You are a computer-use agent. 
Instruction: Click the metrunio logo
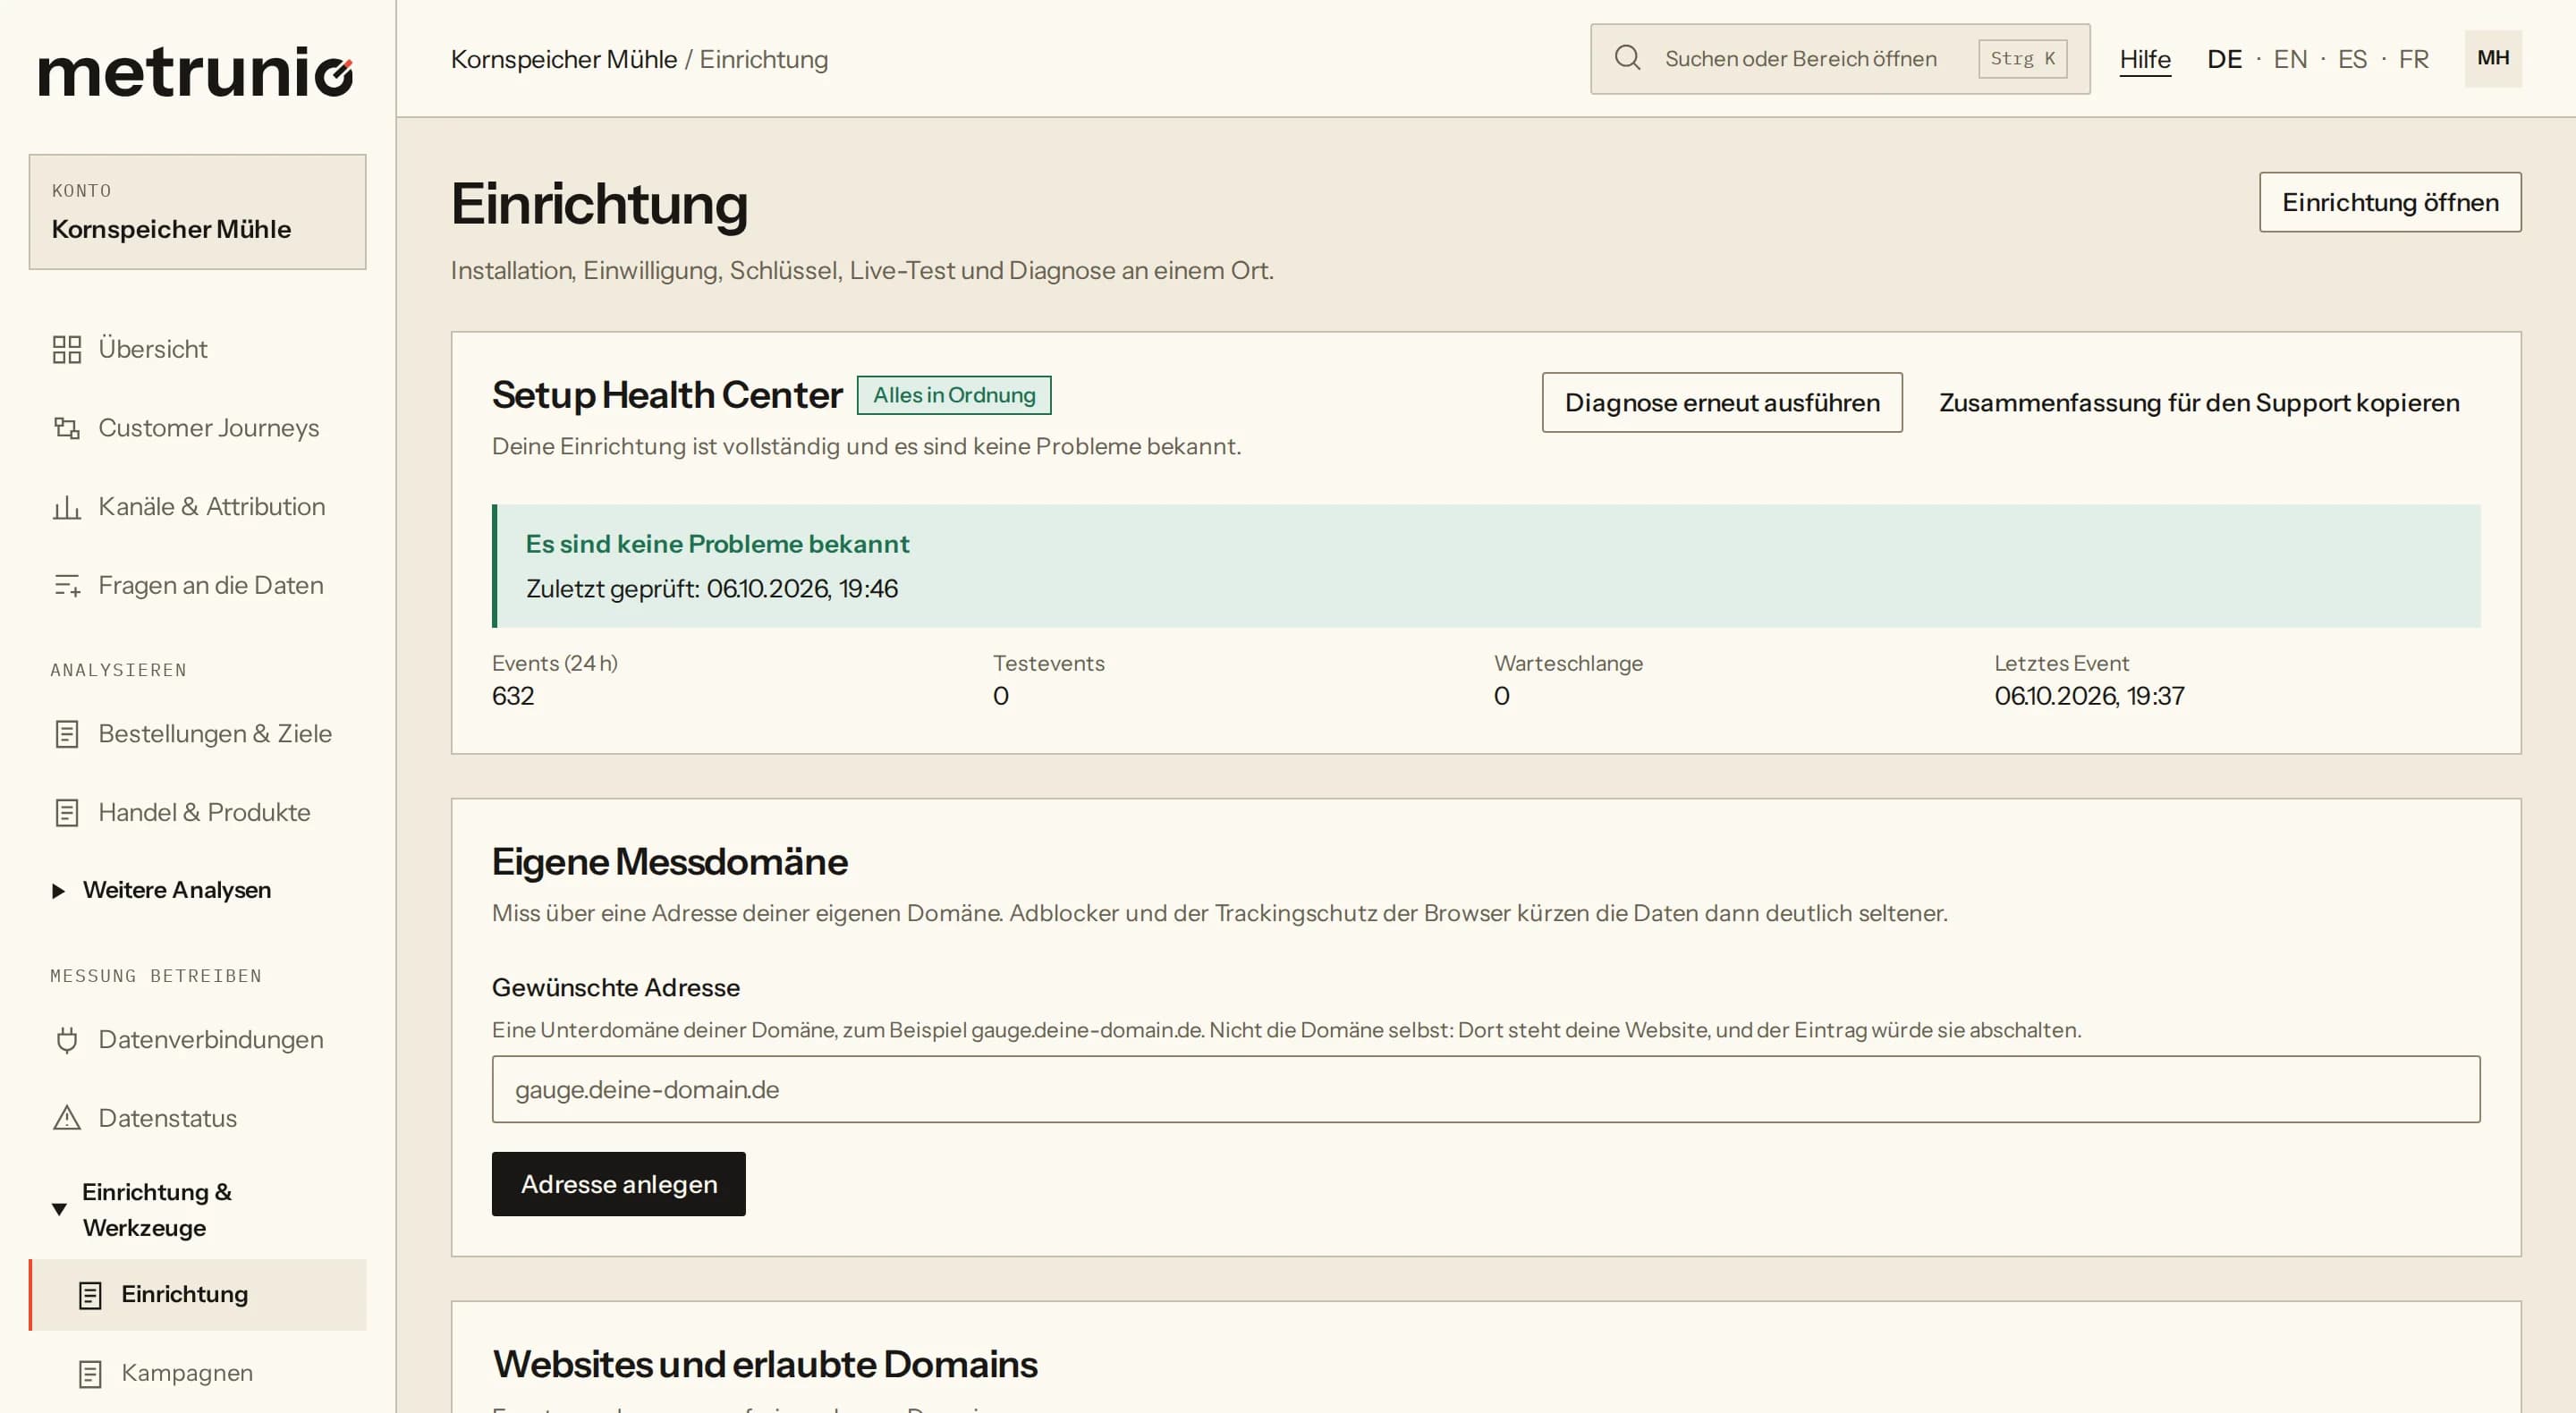click(196, 73)
